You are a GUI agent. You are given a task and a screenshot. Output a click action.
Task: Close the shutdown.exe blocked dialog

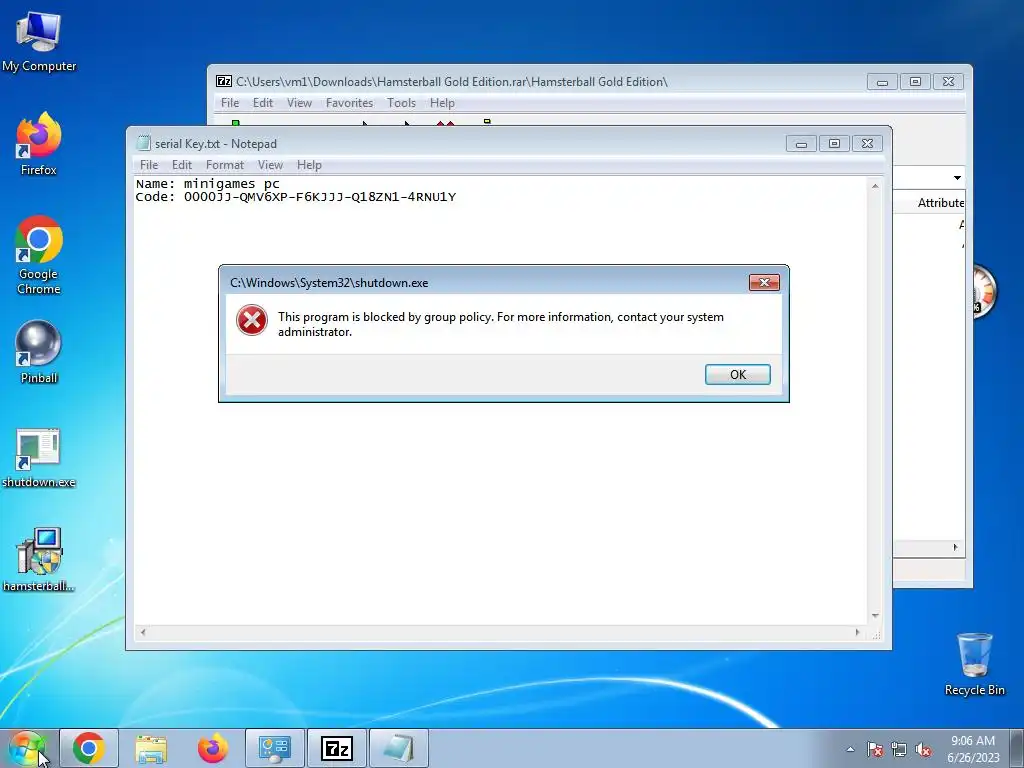coord(764,282)
